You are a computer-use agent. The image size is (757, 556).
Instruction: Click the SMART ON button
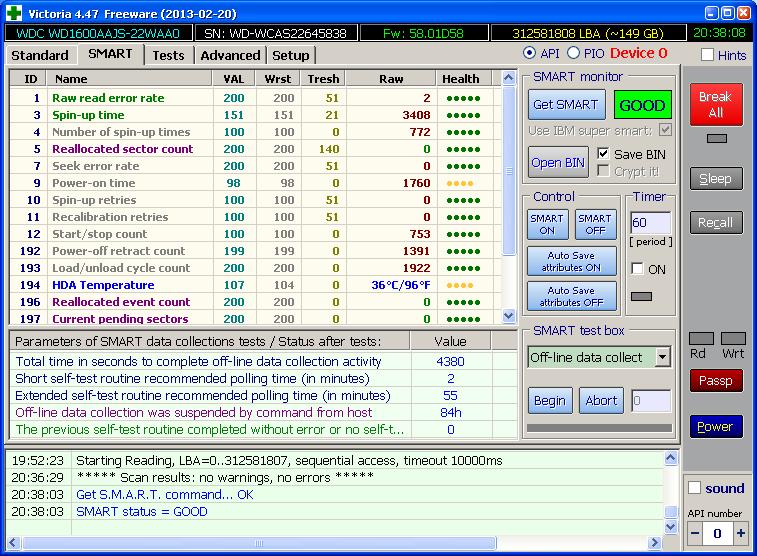(x=547, y=224)
